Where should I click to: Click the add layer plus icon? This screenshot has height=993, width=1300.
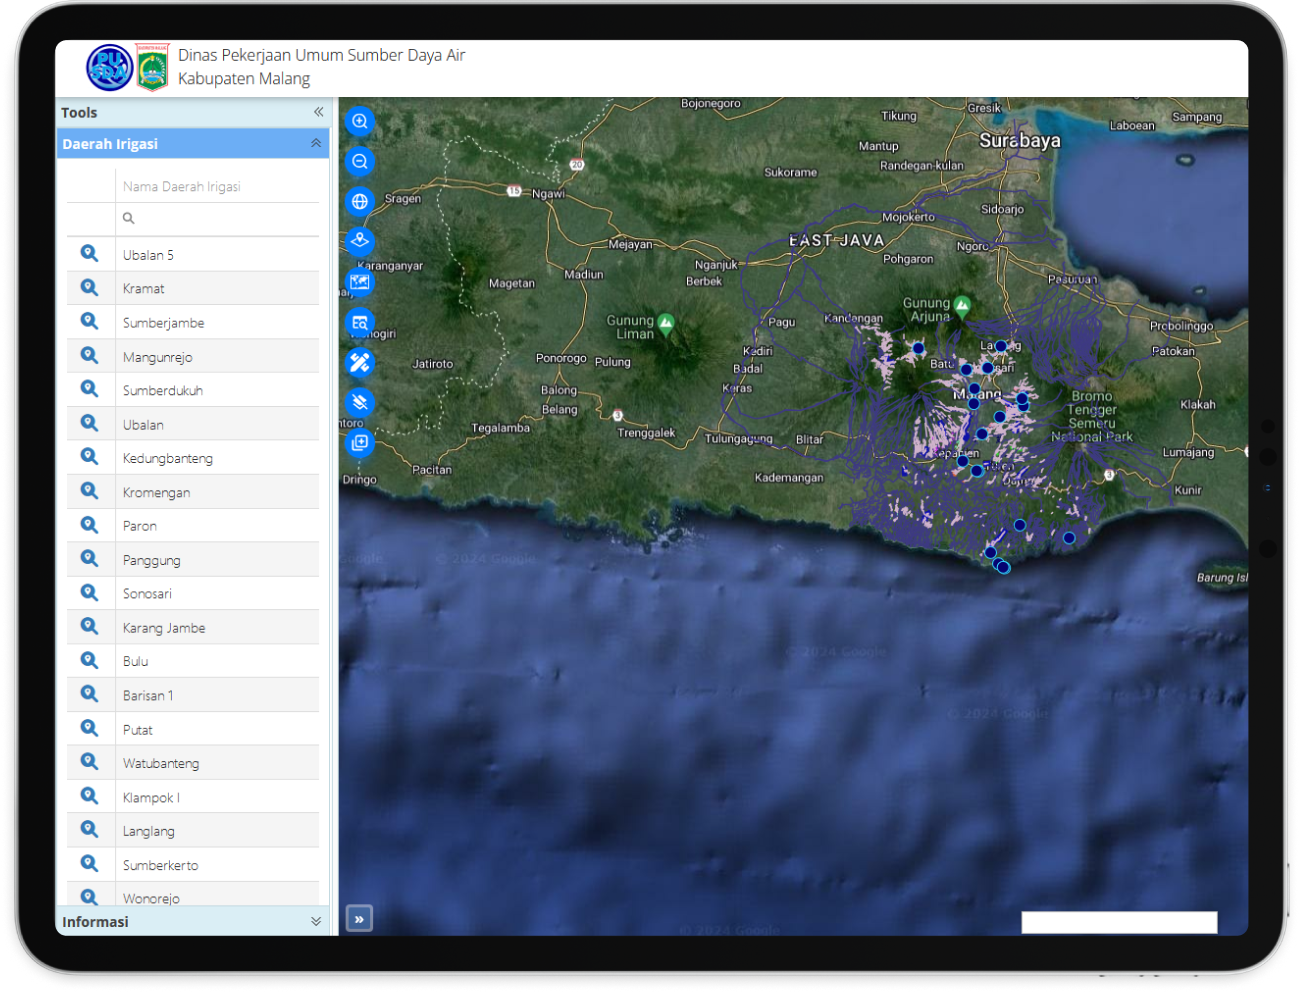coord(360,442)
